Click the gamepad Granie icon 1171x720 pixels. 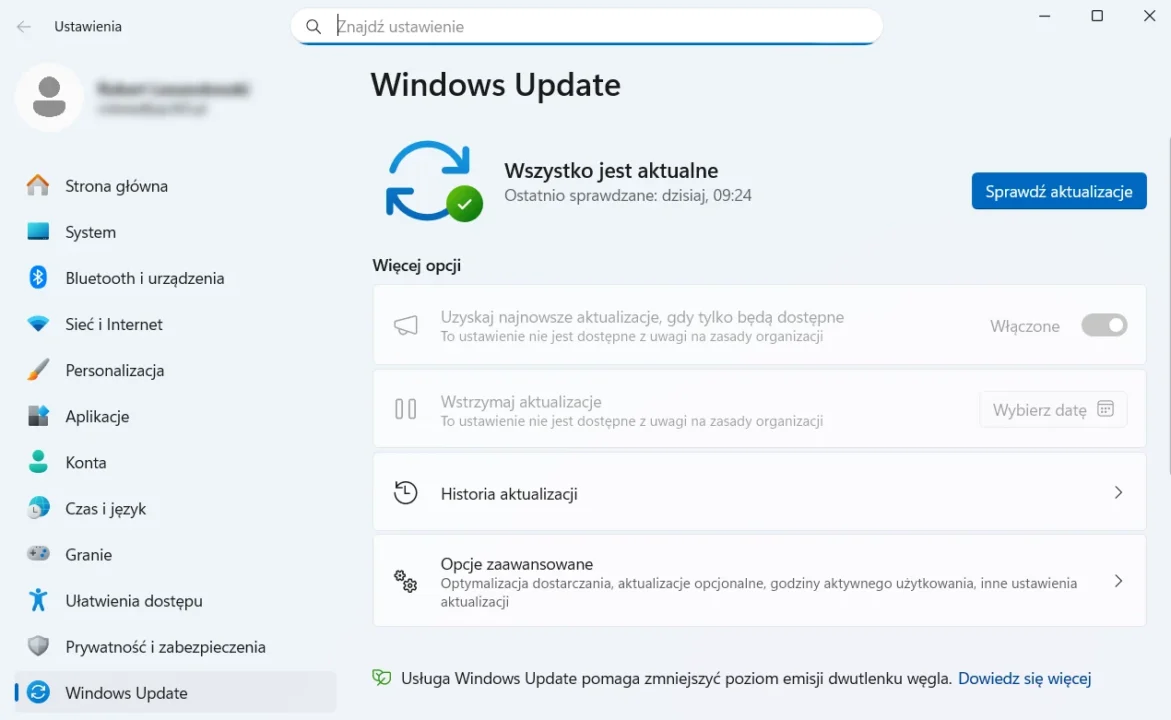pyautogui.click(x=37, y=554)
